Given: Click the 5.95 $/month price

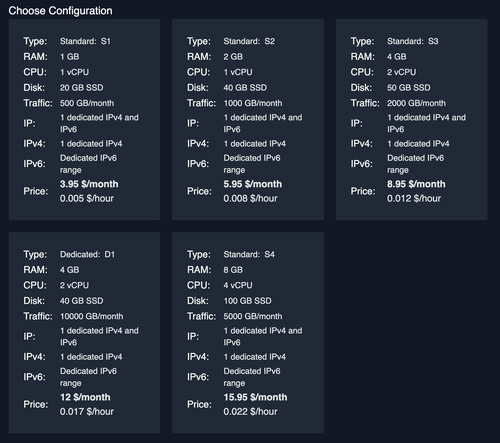Looking at the screenshot, I should (x=253, y=184).
